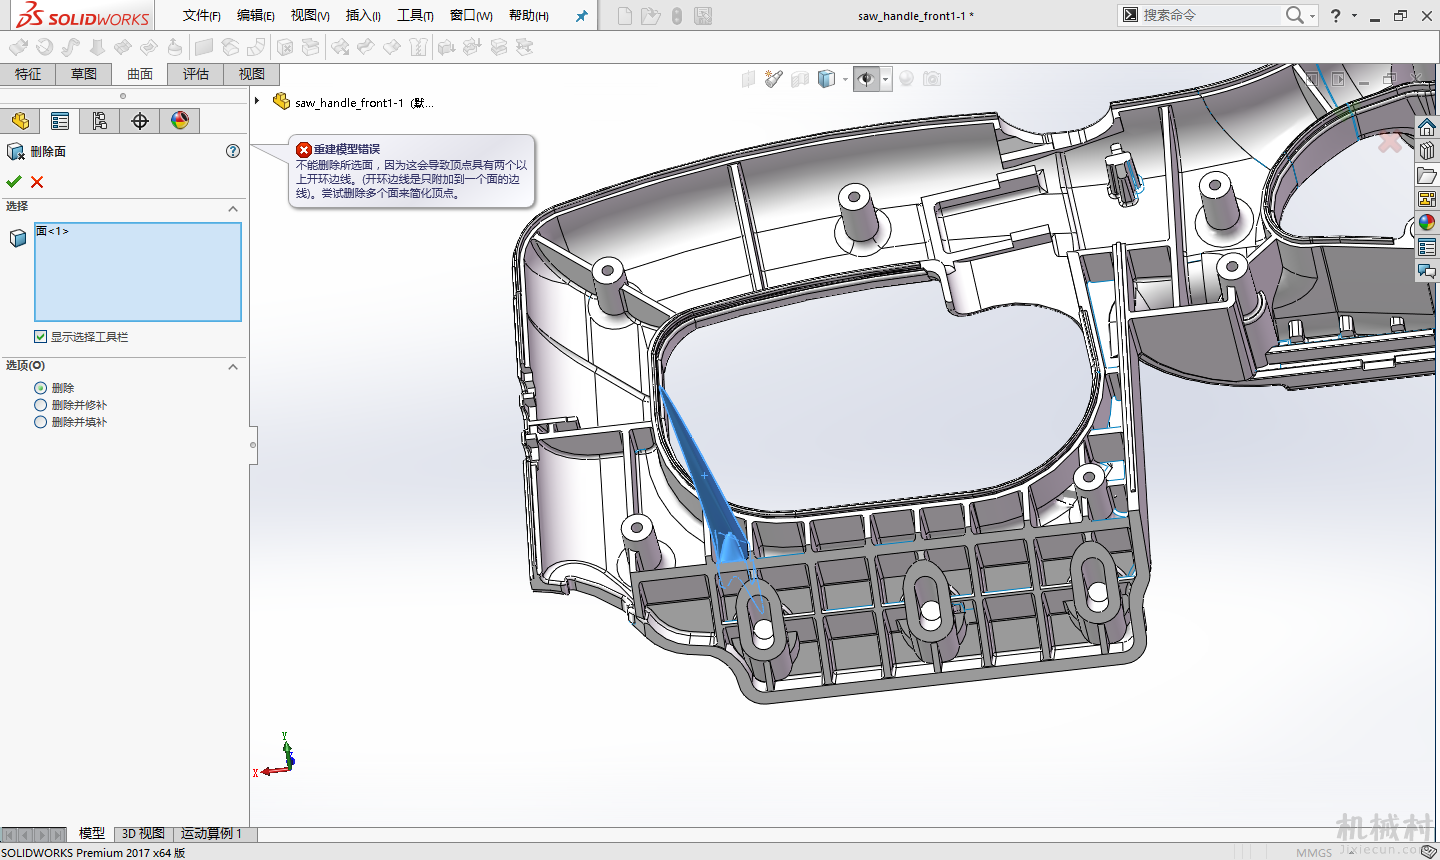Click the Revolved Surface tool icon
The width and height of the screenshot is (1440, 860).
coord(44,47)
